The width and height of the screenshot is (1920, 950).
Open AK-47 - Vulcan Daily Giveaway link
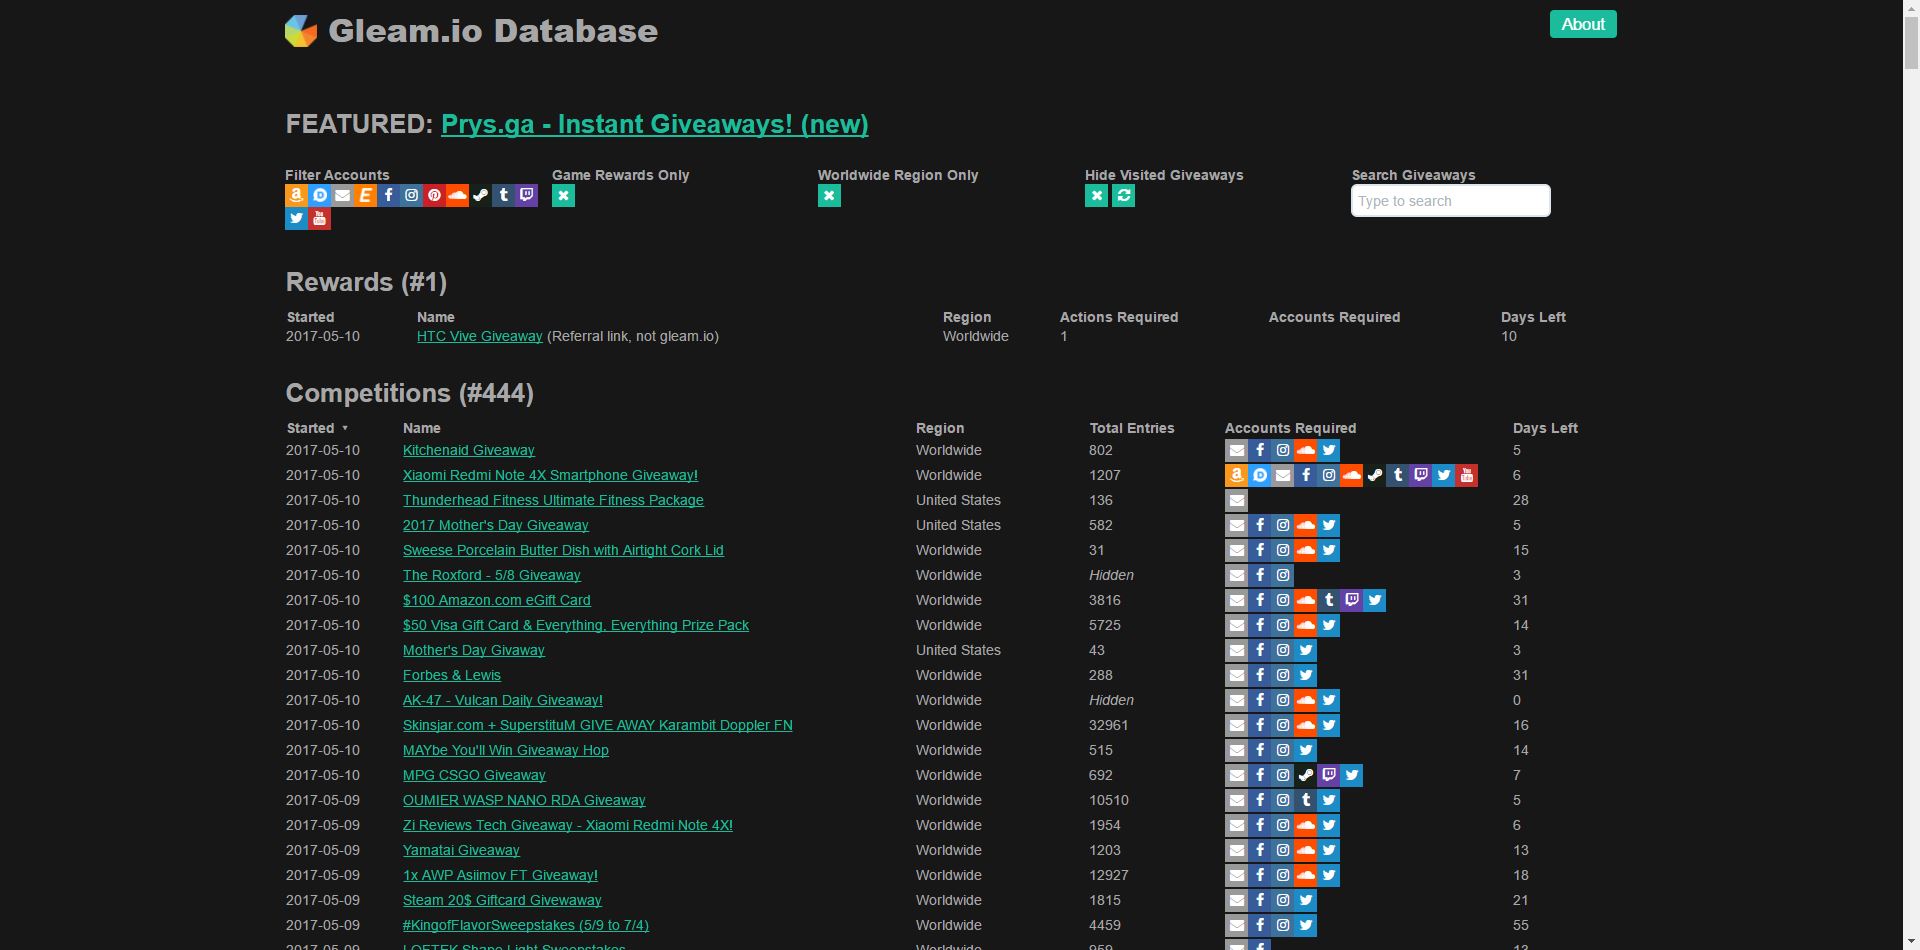pyautogui.click(x=502, y=700)
